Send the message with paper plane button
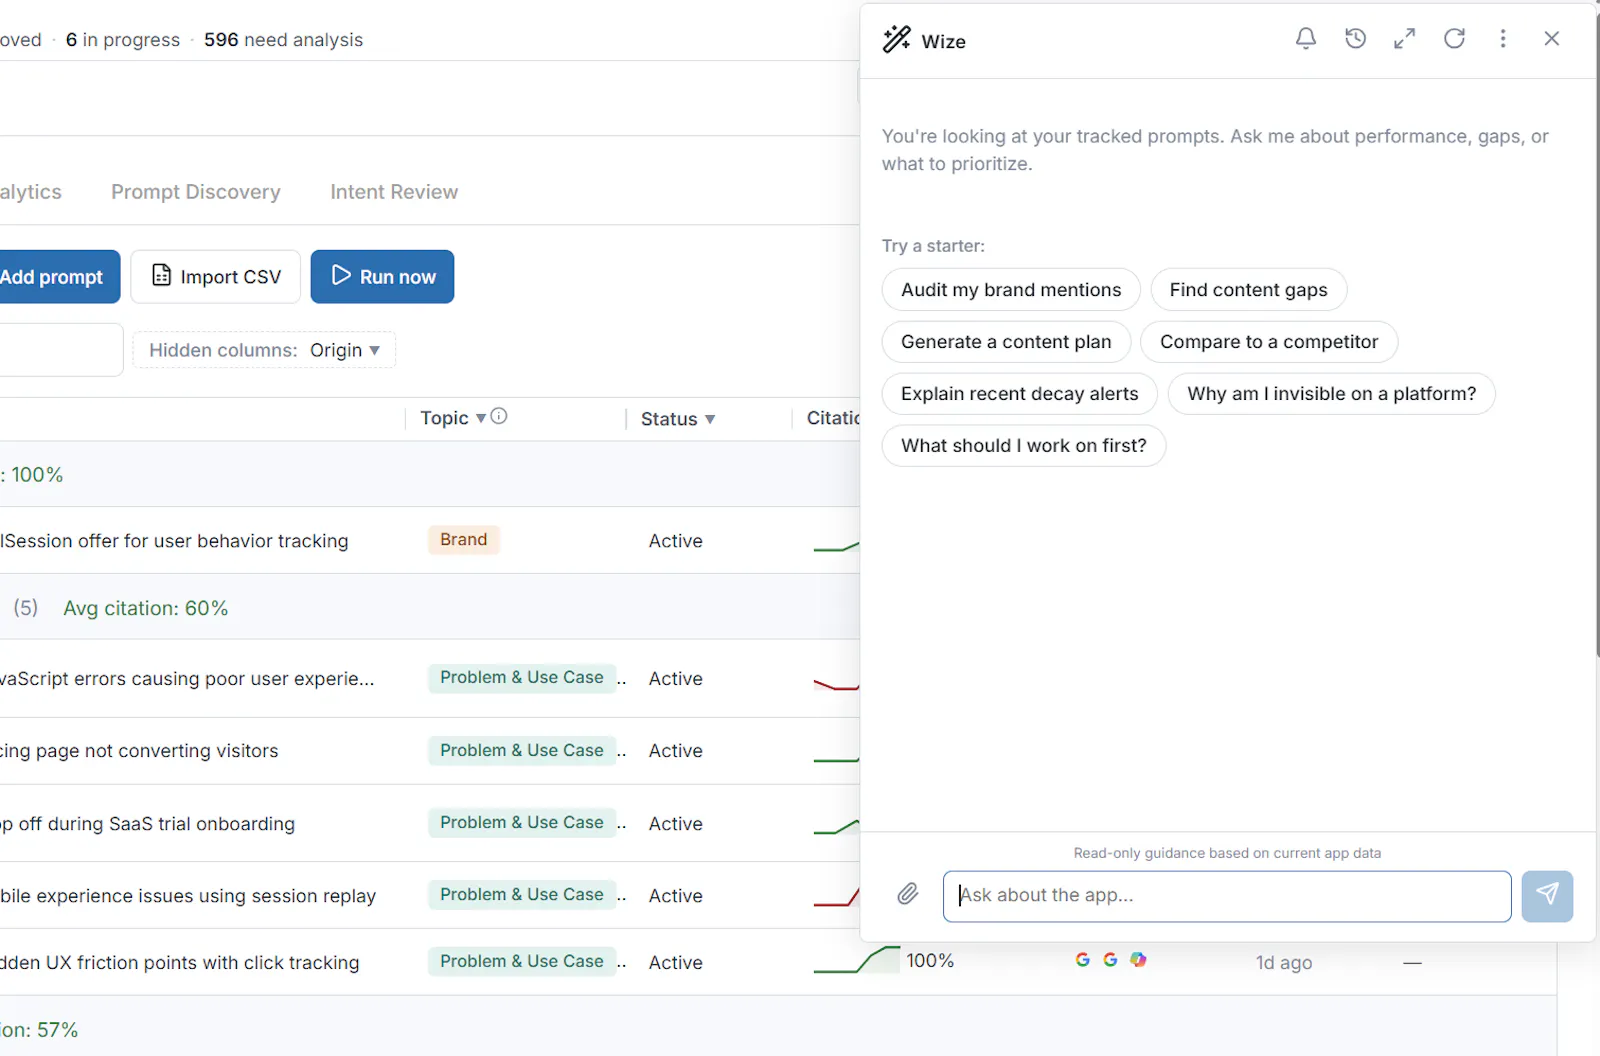1600x1056 pixels. coord(1547,896)
